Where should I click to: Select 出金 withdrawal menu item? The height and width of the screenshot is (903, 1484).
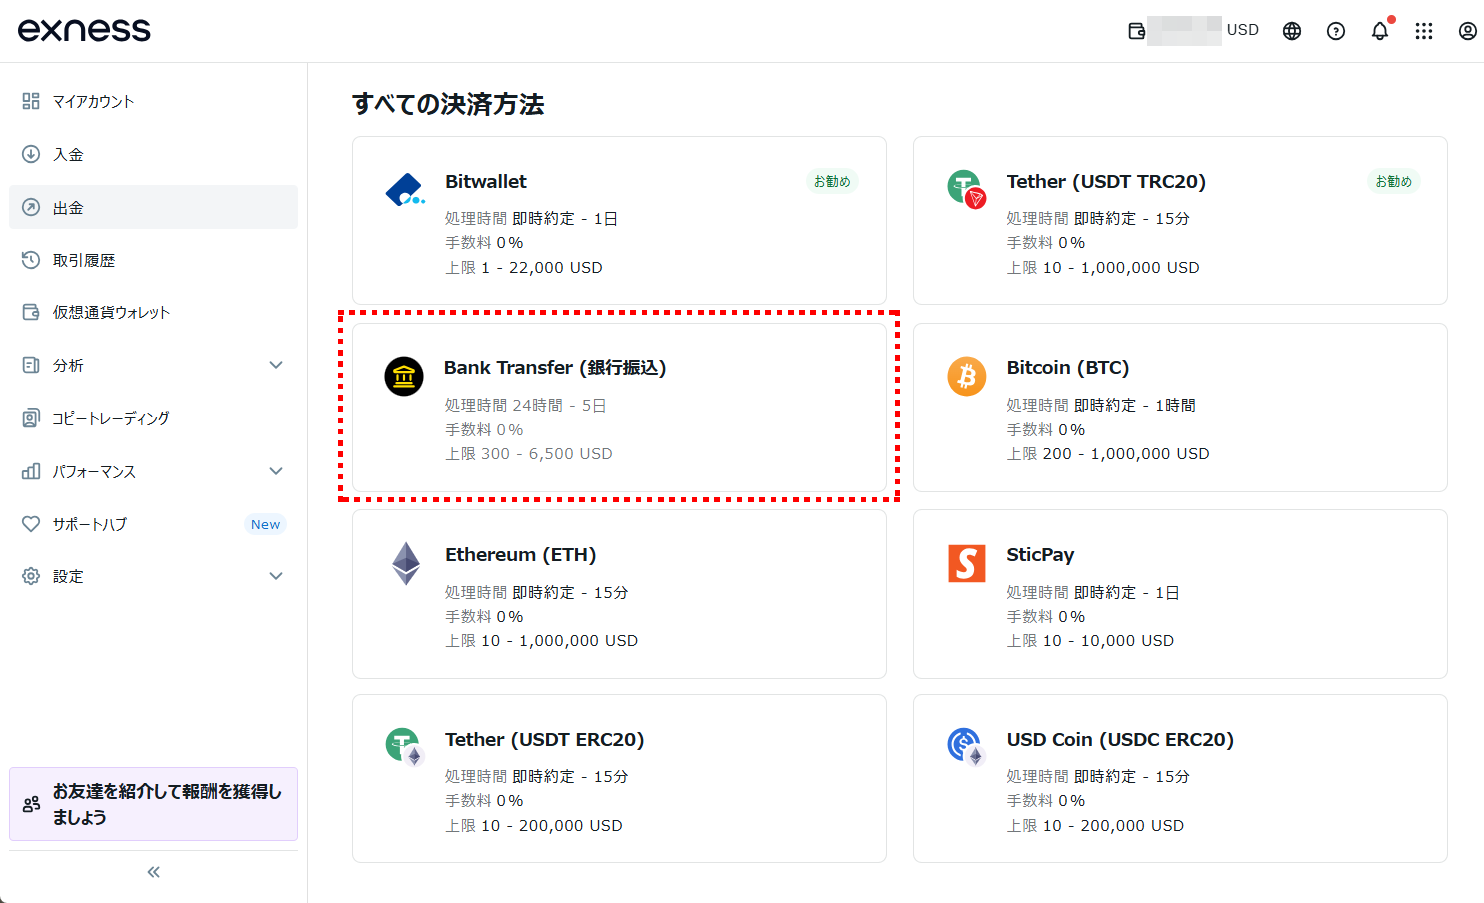[x=153, y=207]
